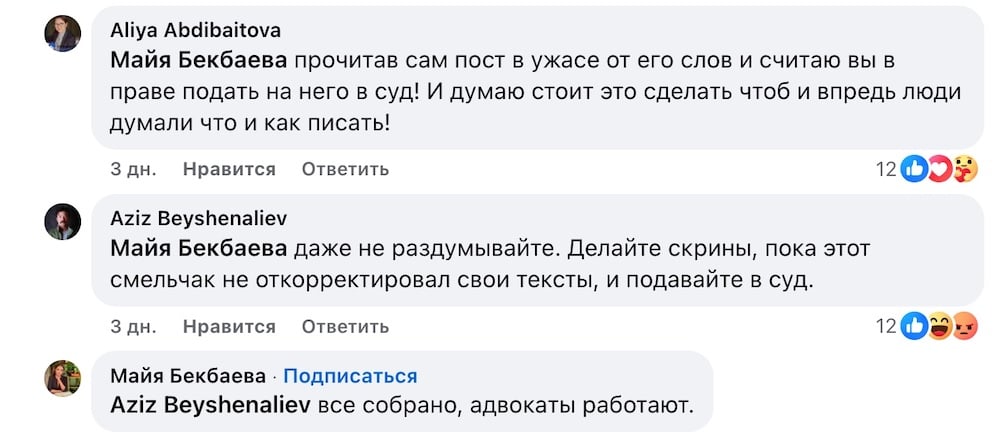This screenshot has height=437, width=1000.
Task: Click thumbs-up reaction on Aziz's comment
Action: click(x=913, y=327)
